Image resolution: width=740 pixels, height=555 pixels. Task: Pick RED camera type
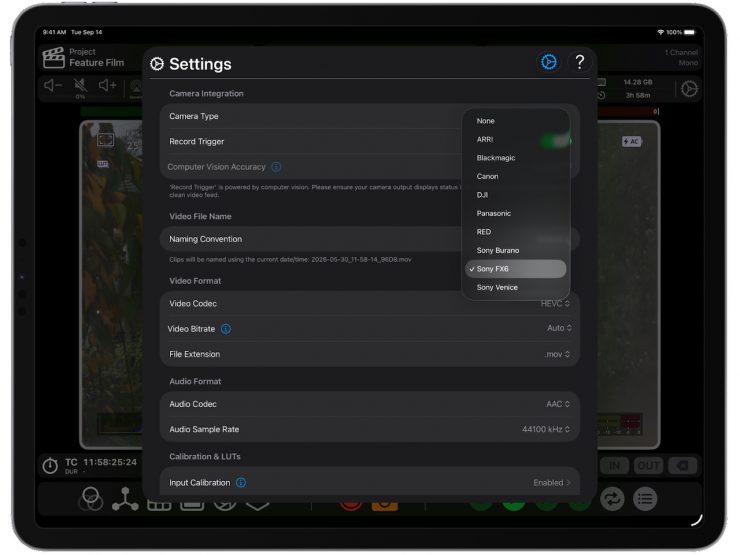(515, 232)
